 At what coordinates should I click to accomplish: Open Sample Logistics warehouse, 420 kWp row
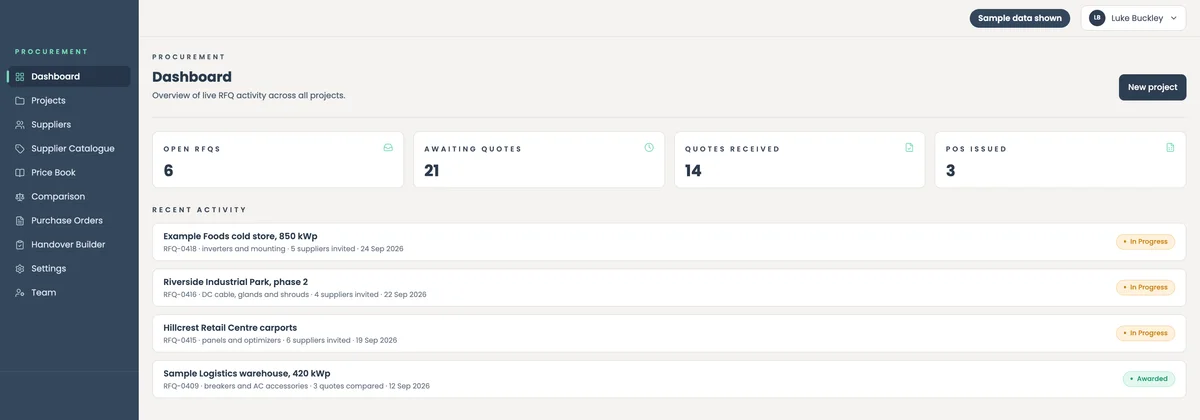669,379
